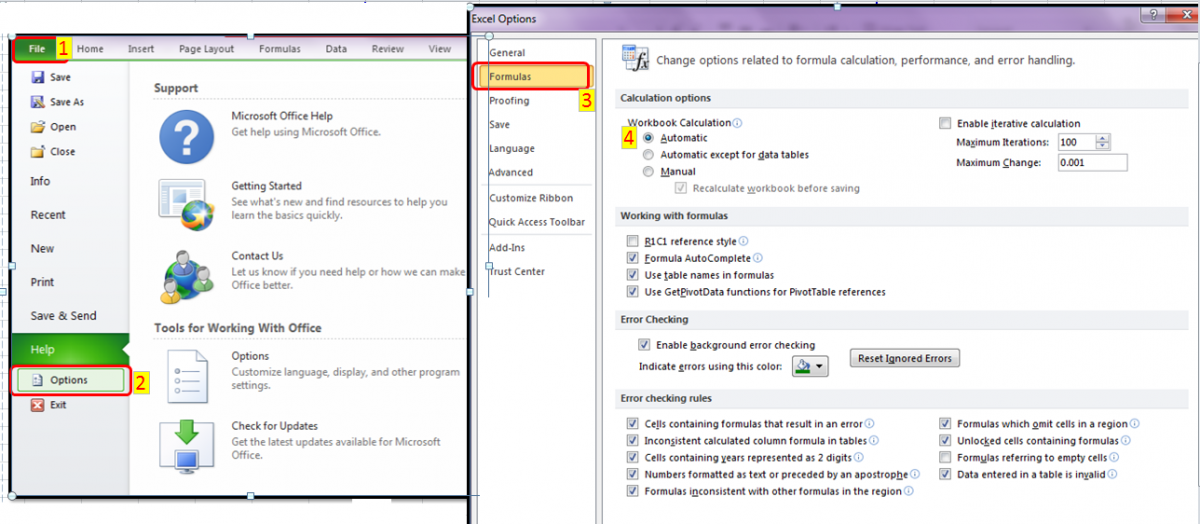Toggle Formula AutoComplete checkbox
This screenshot has width=1200, height=524.
pos(632,258)
